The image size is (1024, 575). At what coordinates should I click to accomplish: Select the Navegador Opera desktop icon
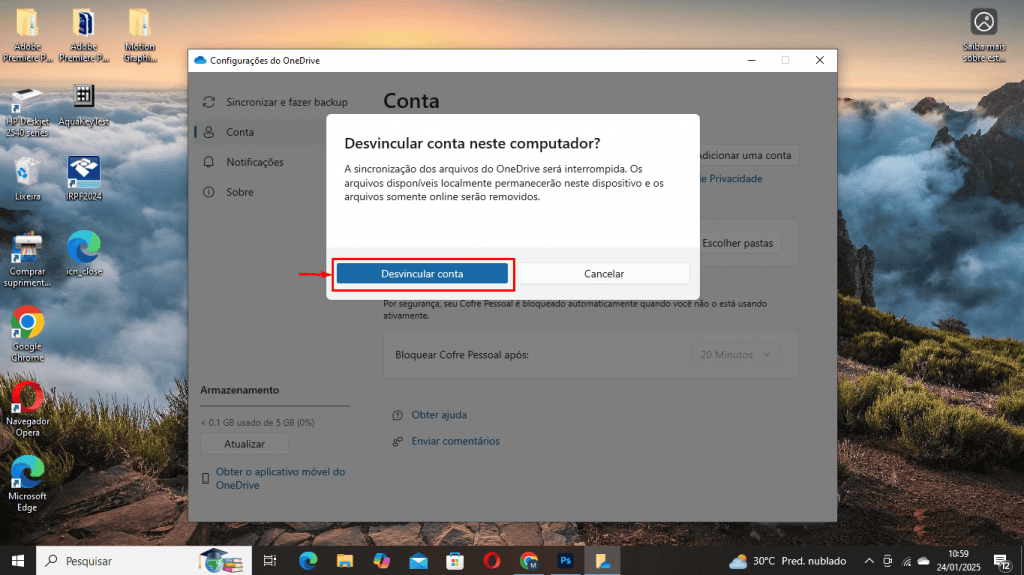tap(27, 409)
